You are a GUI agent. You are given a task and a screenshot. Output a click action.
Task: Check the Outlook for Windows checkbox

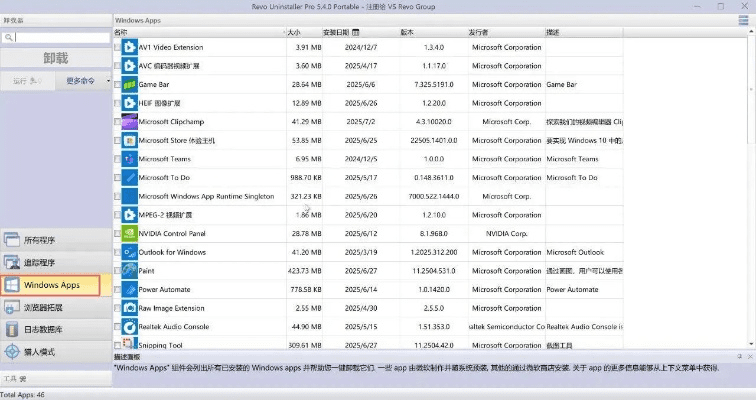pos(117,252)
